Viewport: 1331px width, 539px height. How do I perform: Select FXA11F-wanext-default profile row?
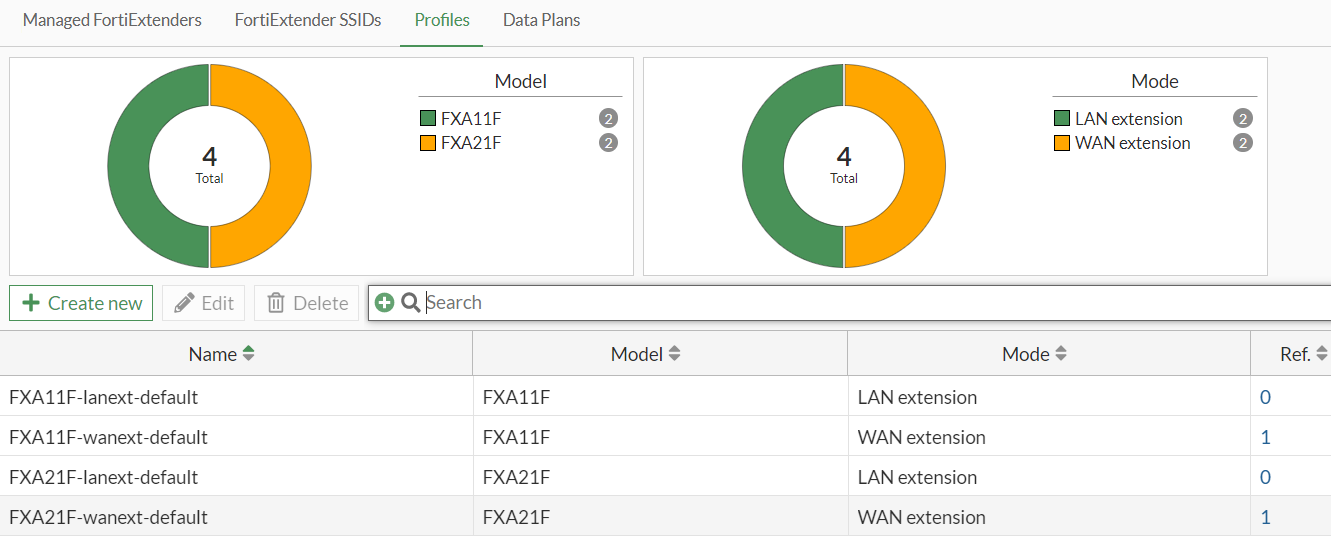[665, 437]
